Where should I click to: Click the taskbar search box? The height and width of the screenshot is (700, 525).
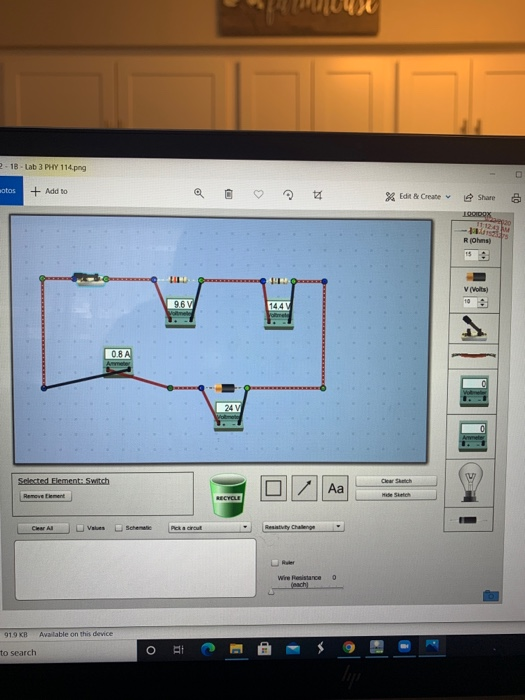point(67,652)
